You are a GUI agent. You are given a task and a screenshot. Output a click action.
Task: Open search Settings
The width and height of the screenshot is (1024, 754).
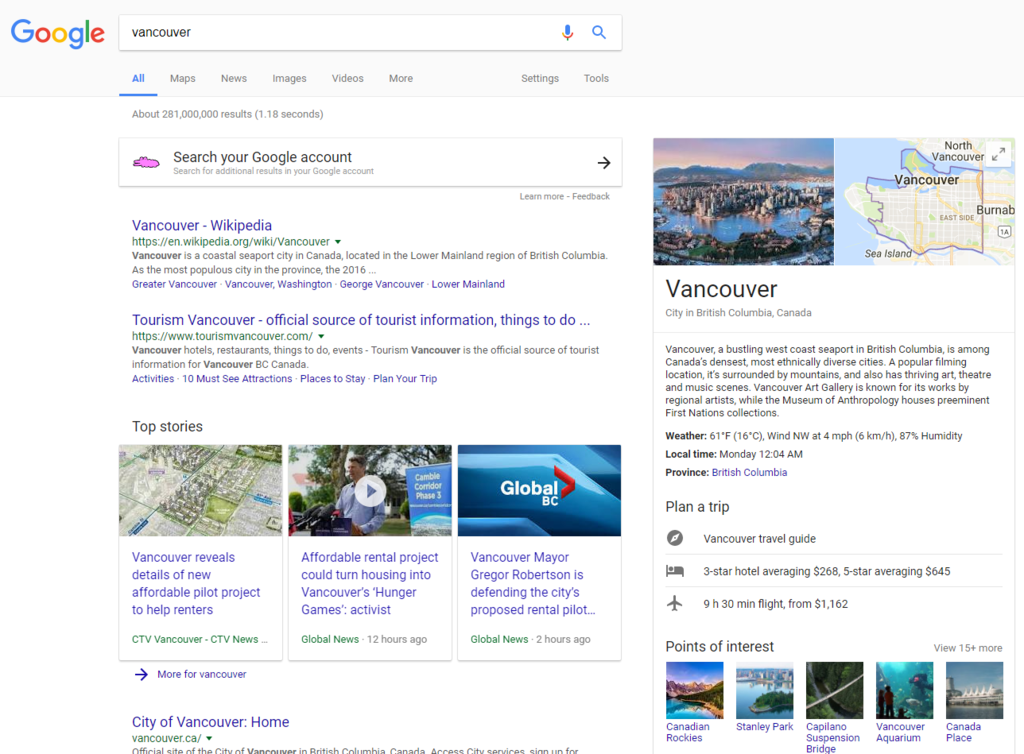click(x=540, y=78)
